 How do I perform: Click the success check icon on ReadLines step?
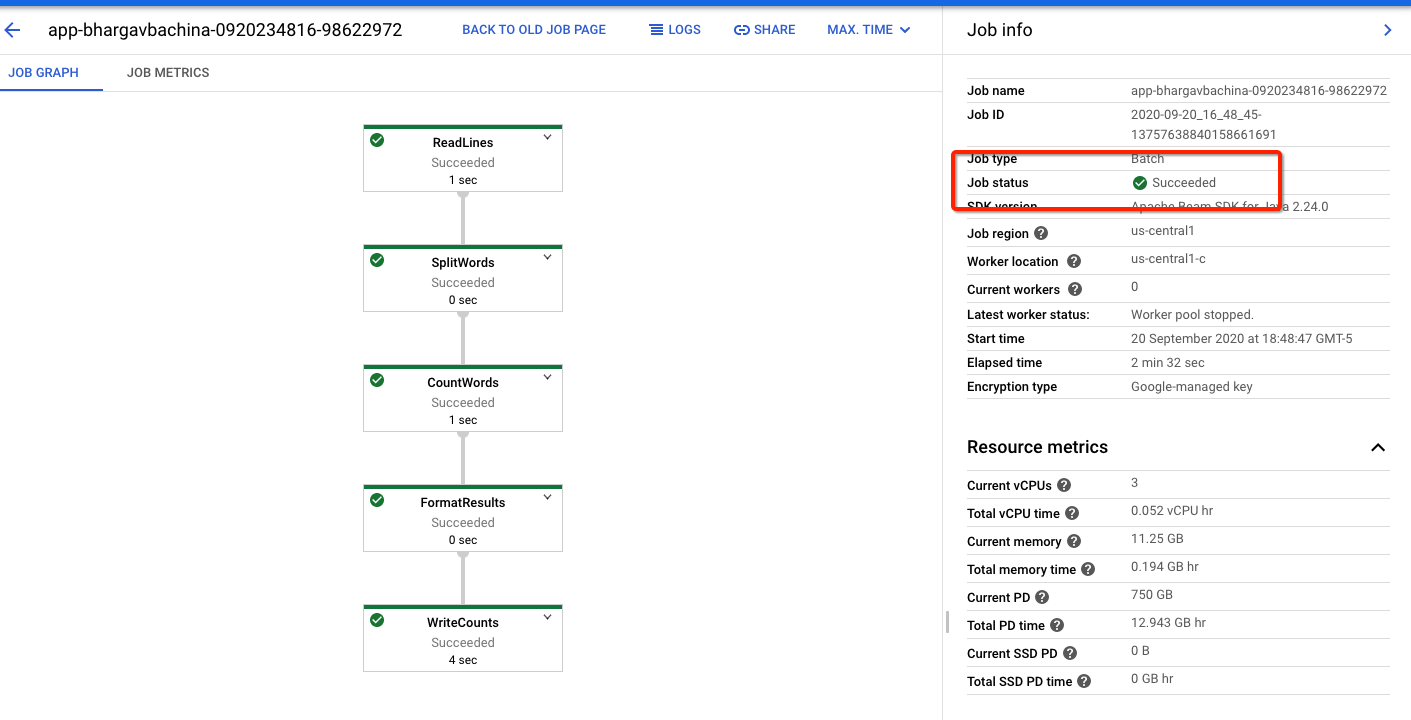(377, 140)
